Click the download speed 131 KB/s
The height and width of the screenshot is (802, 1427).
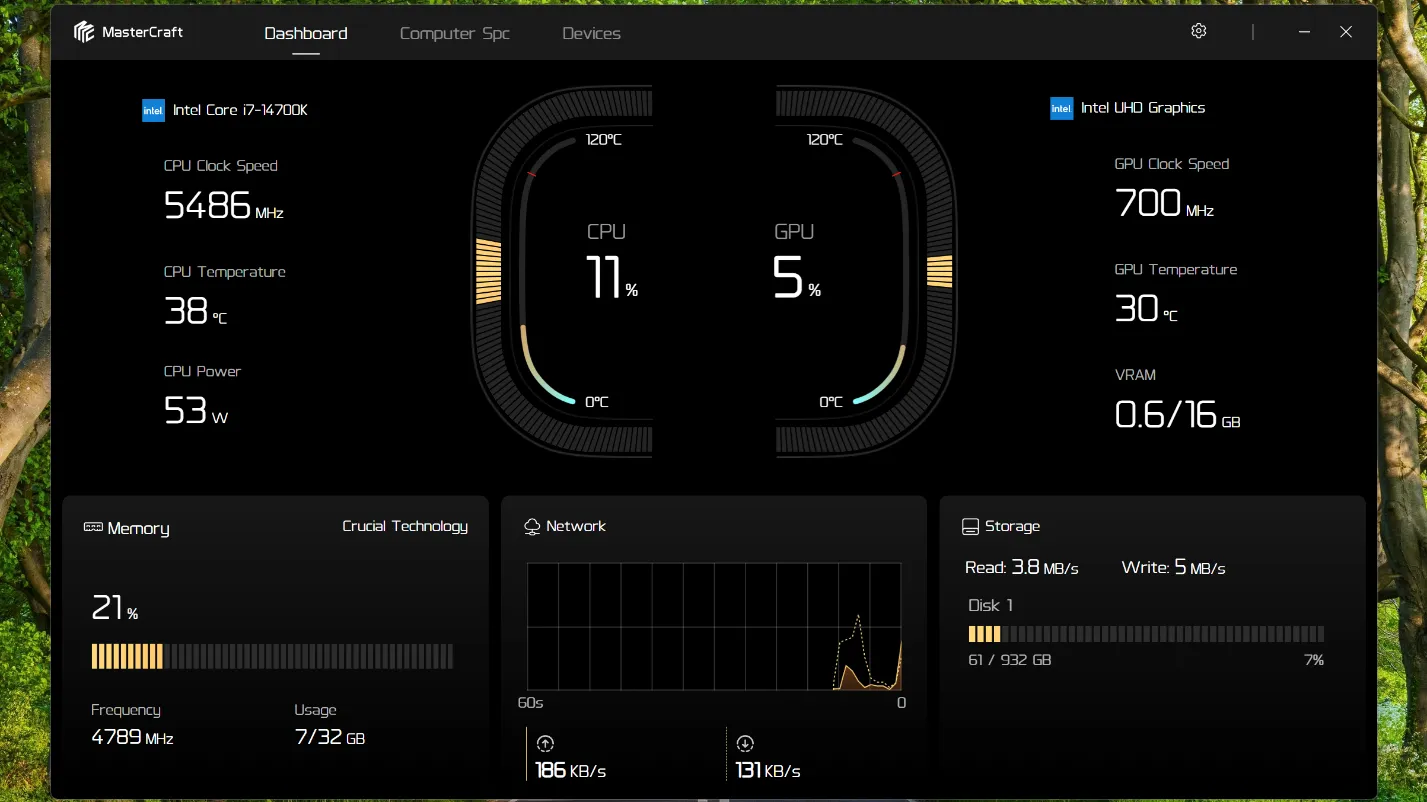[x=768, y=771]
